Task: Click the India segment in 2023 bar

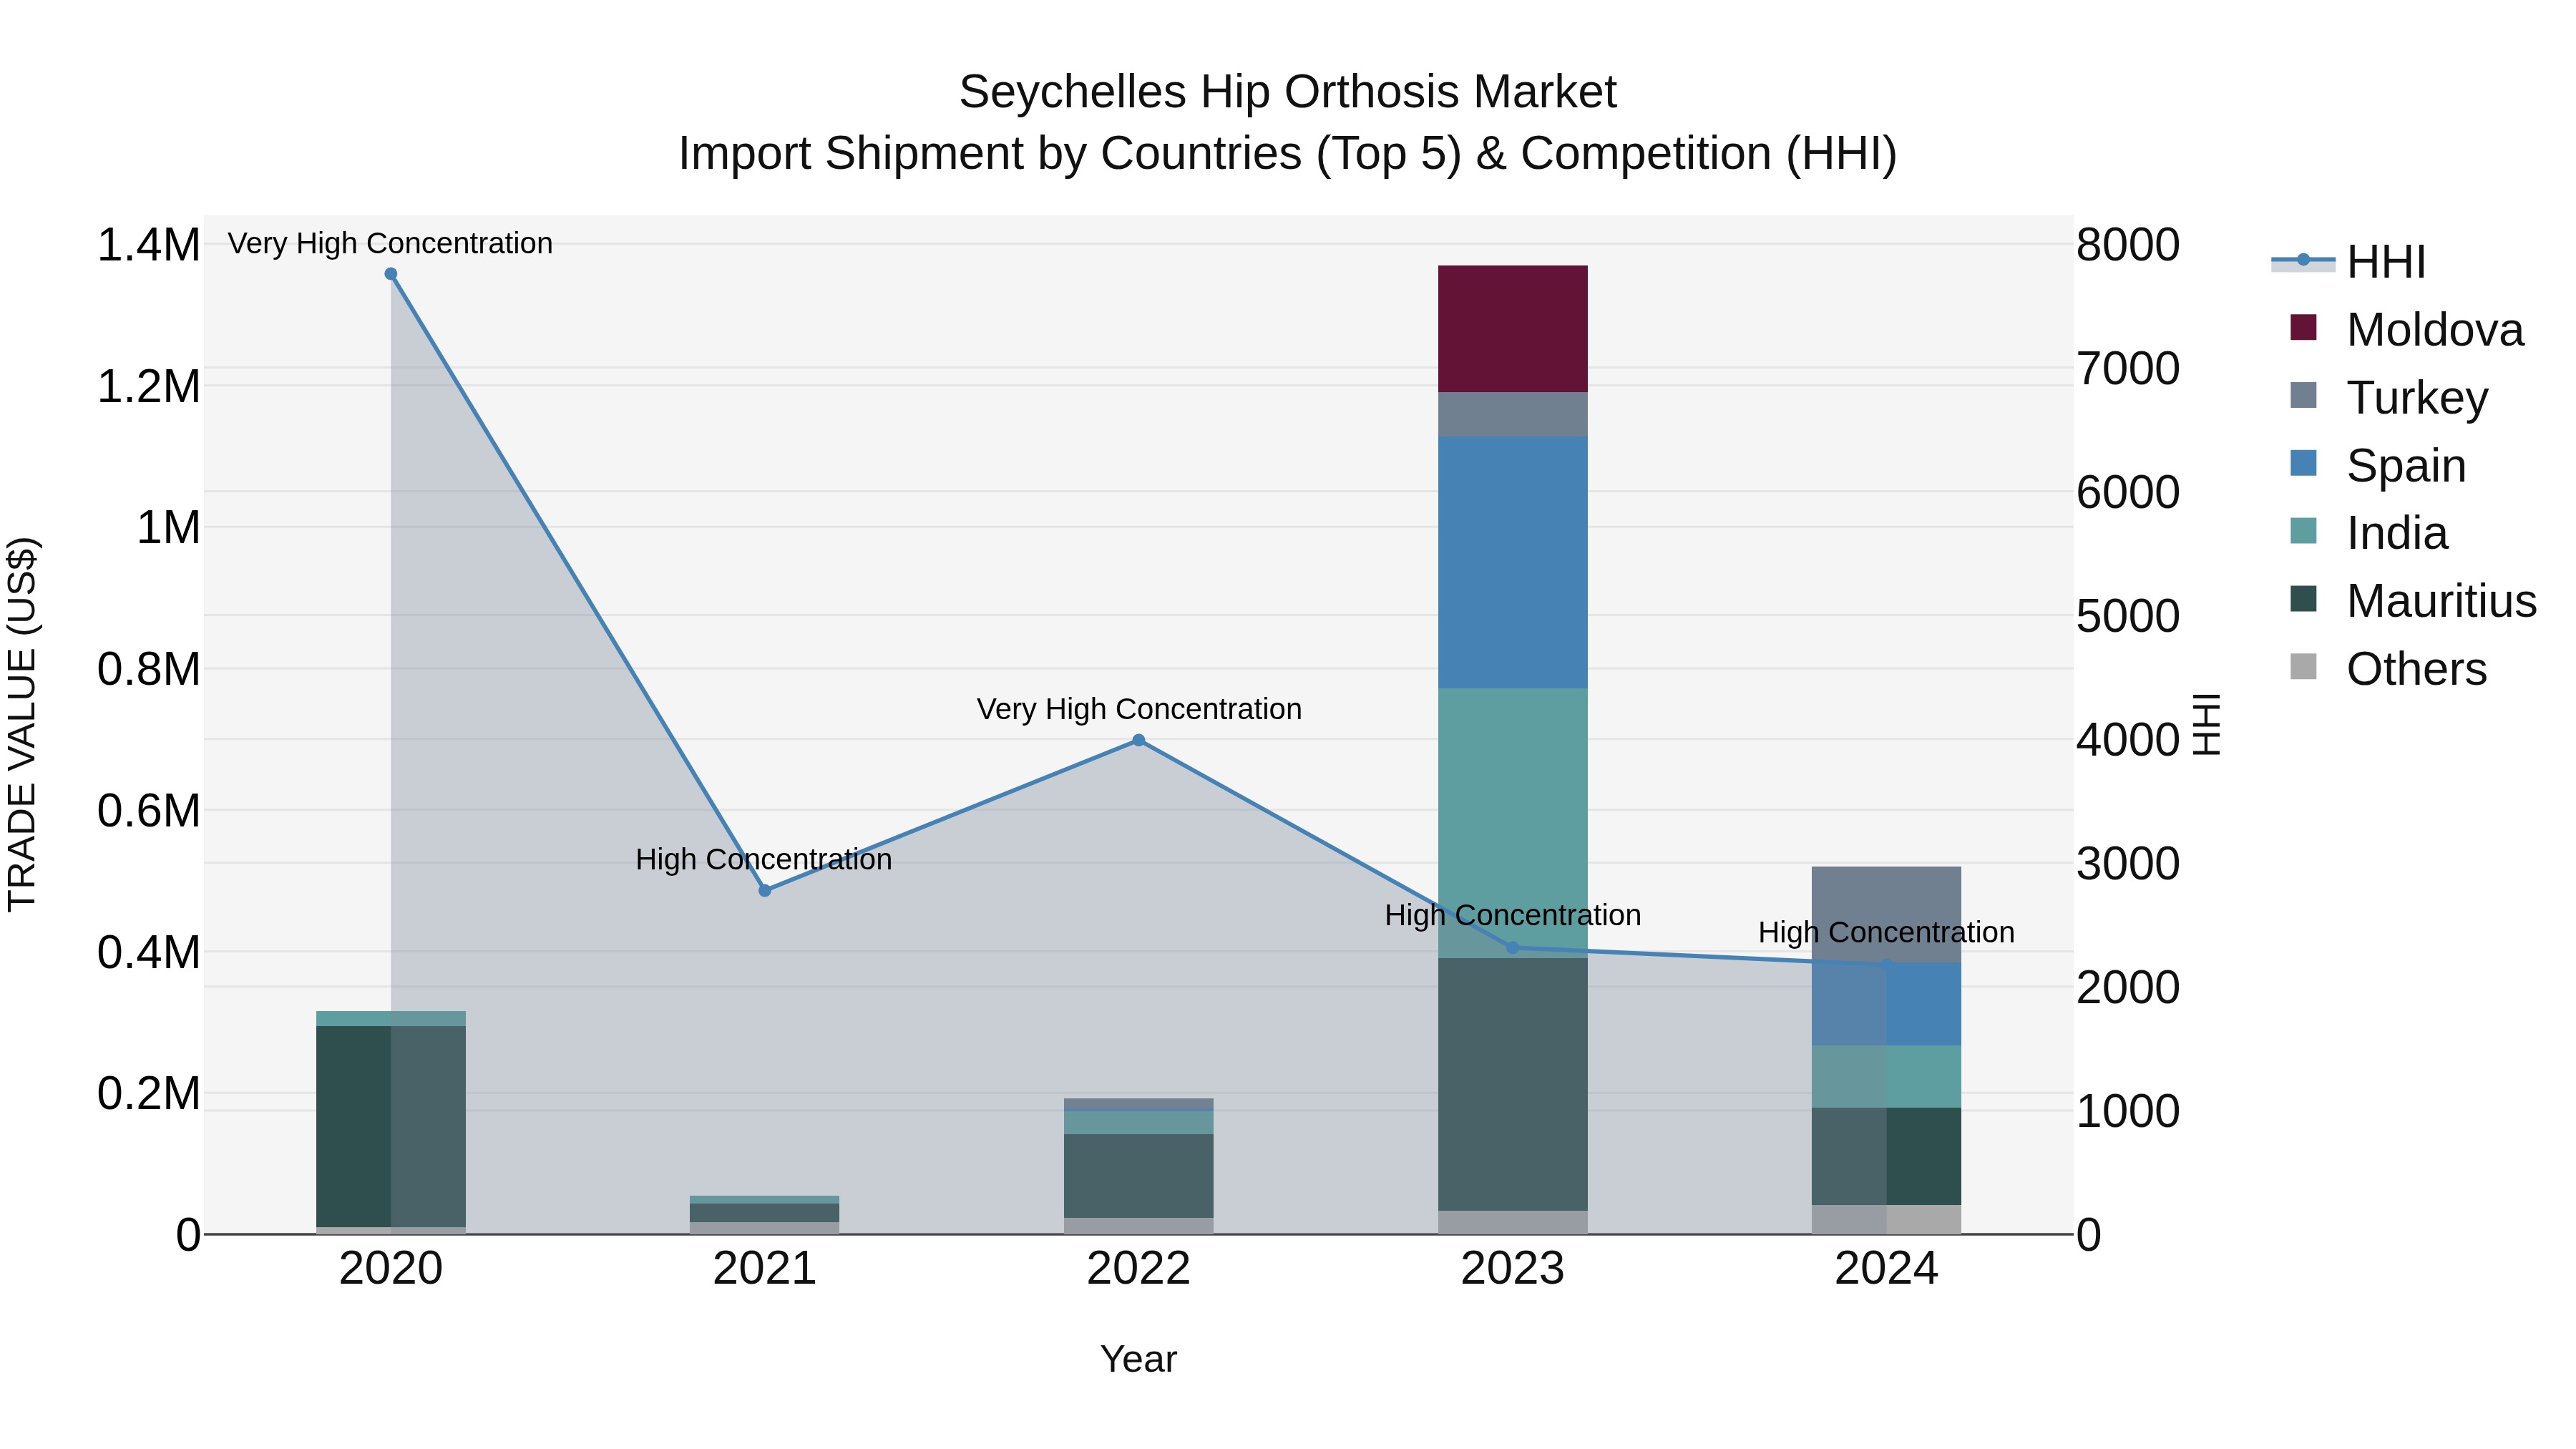Action: pyautogui.click(x=1512, y=823)
